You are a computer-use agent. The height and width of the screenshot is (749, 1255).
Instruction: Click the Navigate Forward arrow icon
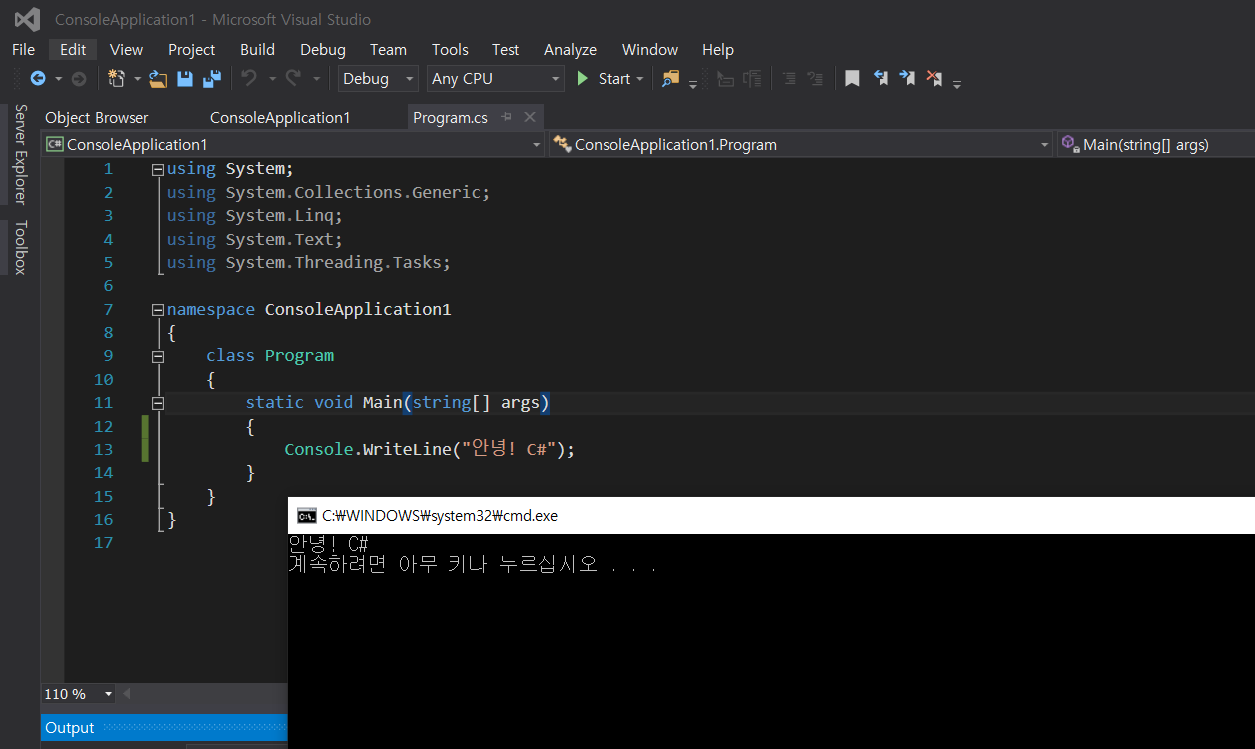coord(79,78)
